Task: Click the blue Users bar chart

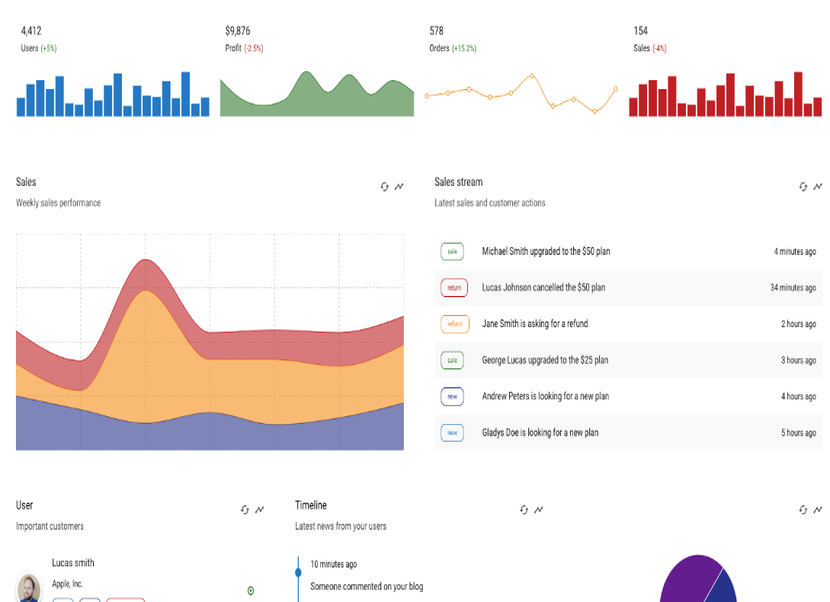Action: point(113,94)
